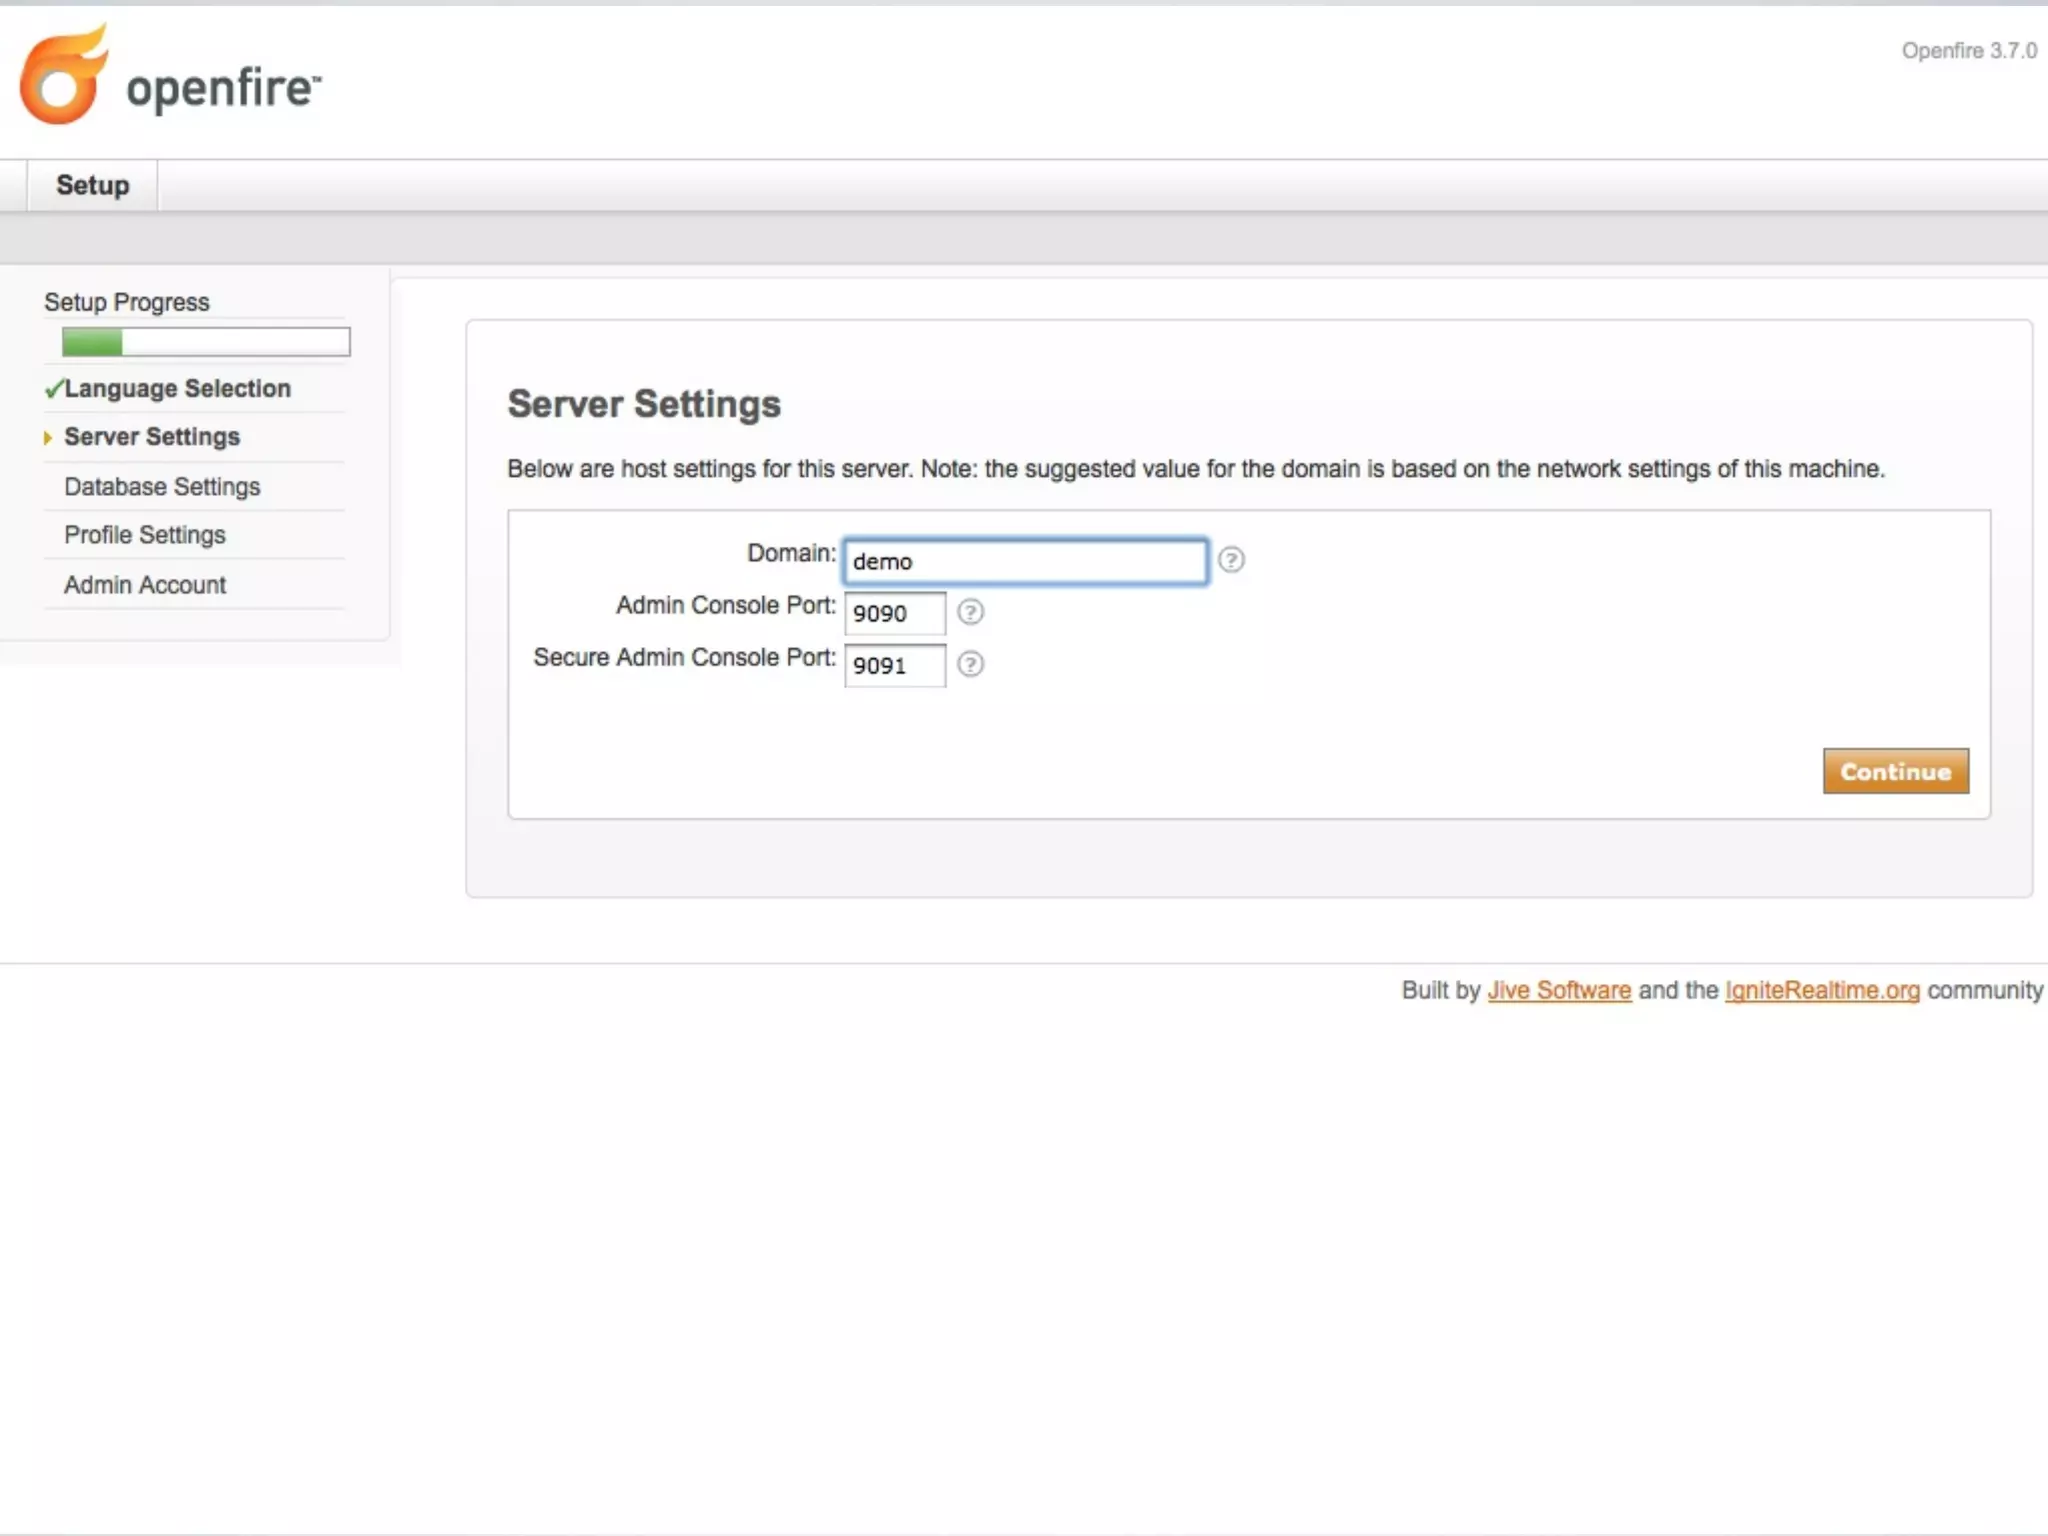Click the Openfire flame logo

point(64,78)
